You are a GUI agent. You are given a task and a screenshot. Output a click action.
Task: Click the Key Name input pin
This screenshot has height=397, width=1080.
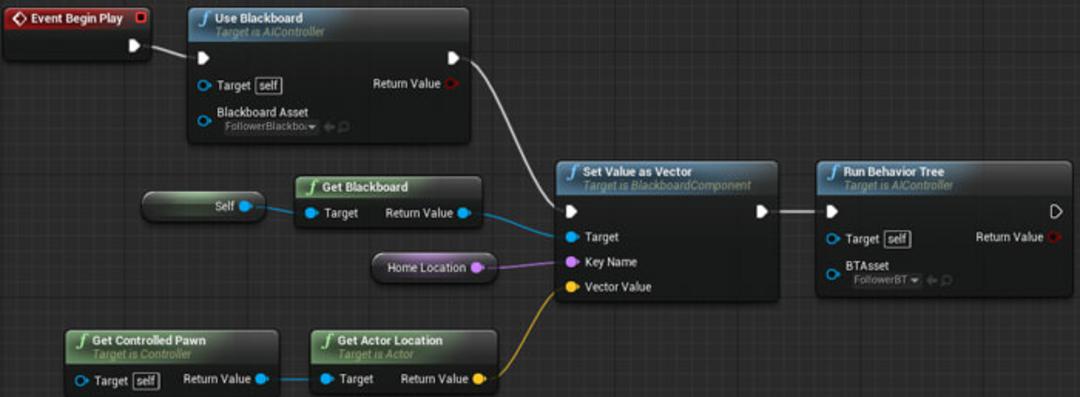pyautogui.click(x=572, y=262)
